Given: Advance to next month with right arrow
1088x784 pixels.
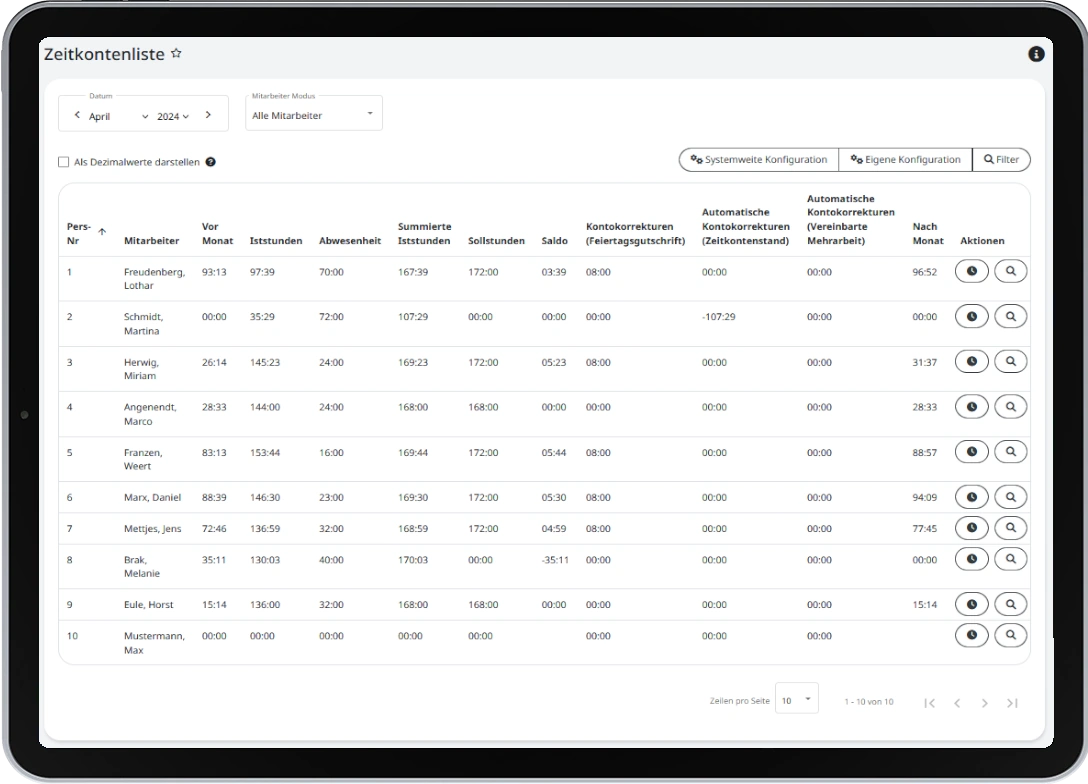Looking at the screenshot, I should pyautogui.click(x=208, y=115).
